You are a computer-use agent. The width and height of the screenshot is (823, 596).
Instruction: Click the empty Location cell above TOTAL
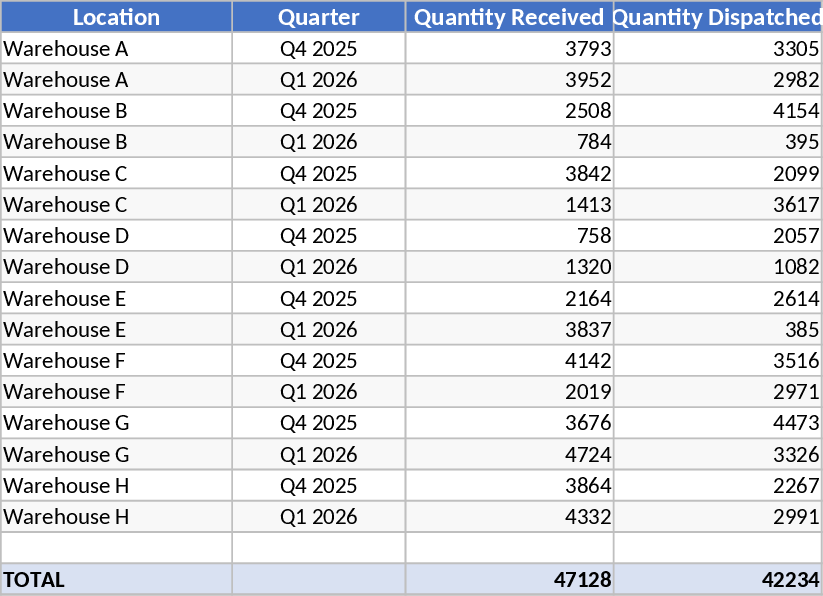pyautogui.click(x=116, y=548)
